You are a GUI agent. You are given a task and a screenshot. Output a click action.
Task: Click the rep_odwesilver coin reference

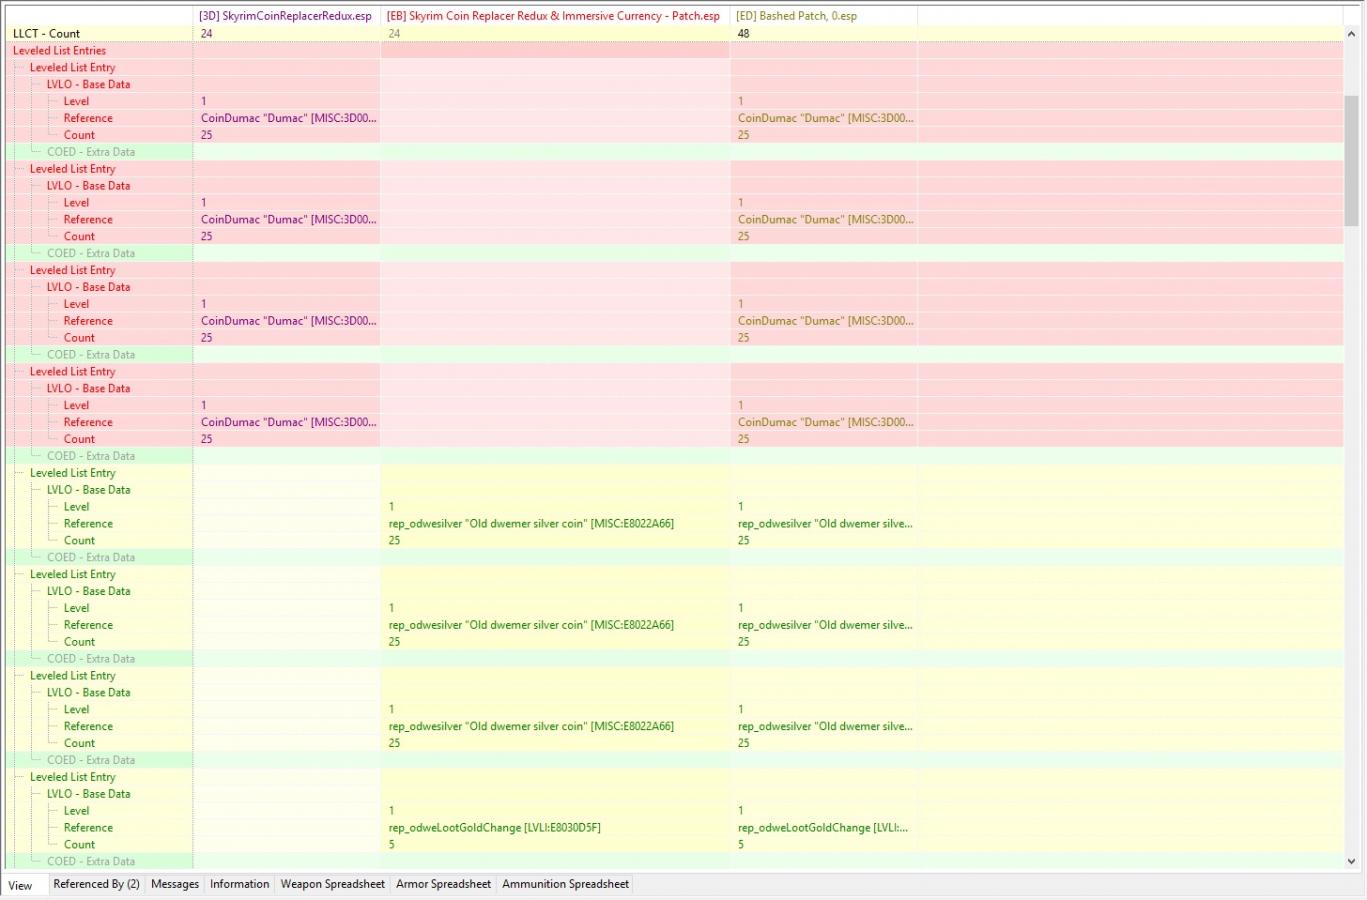tap(531, 523)
